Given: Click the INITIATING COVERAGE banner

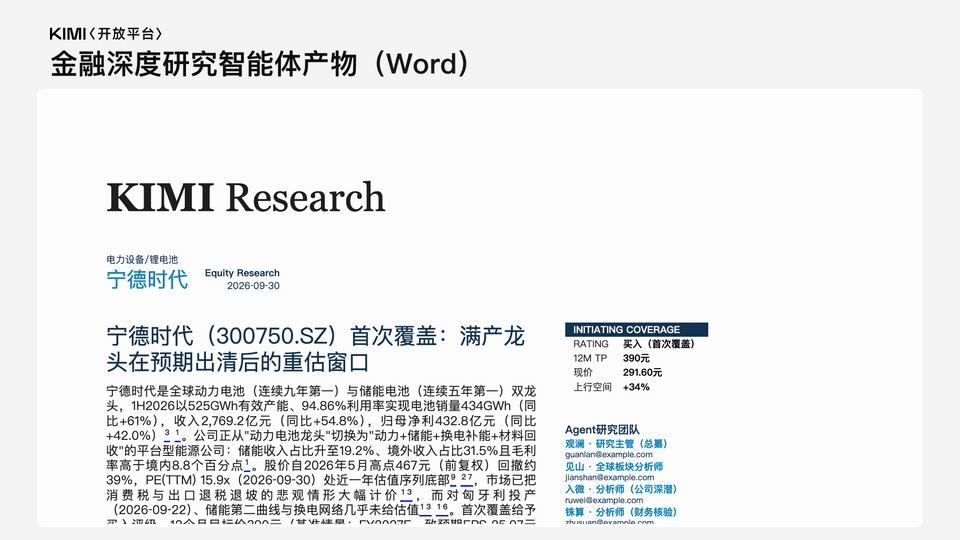Looking at the screenshot, I should point(636,329).
